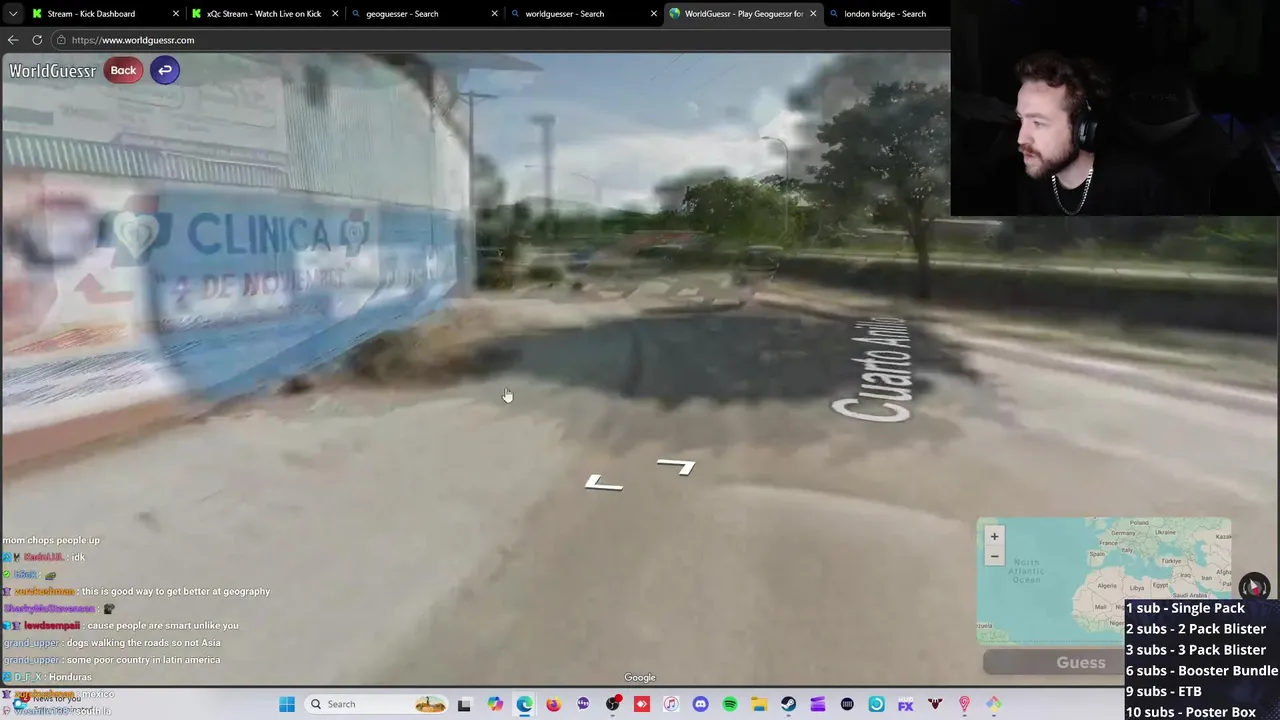Open File Explorer from the taskbar

tap(759, 705)
